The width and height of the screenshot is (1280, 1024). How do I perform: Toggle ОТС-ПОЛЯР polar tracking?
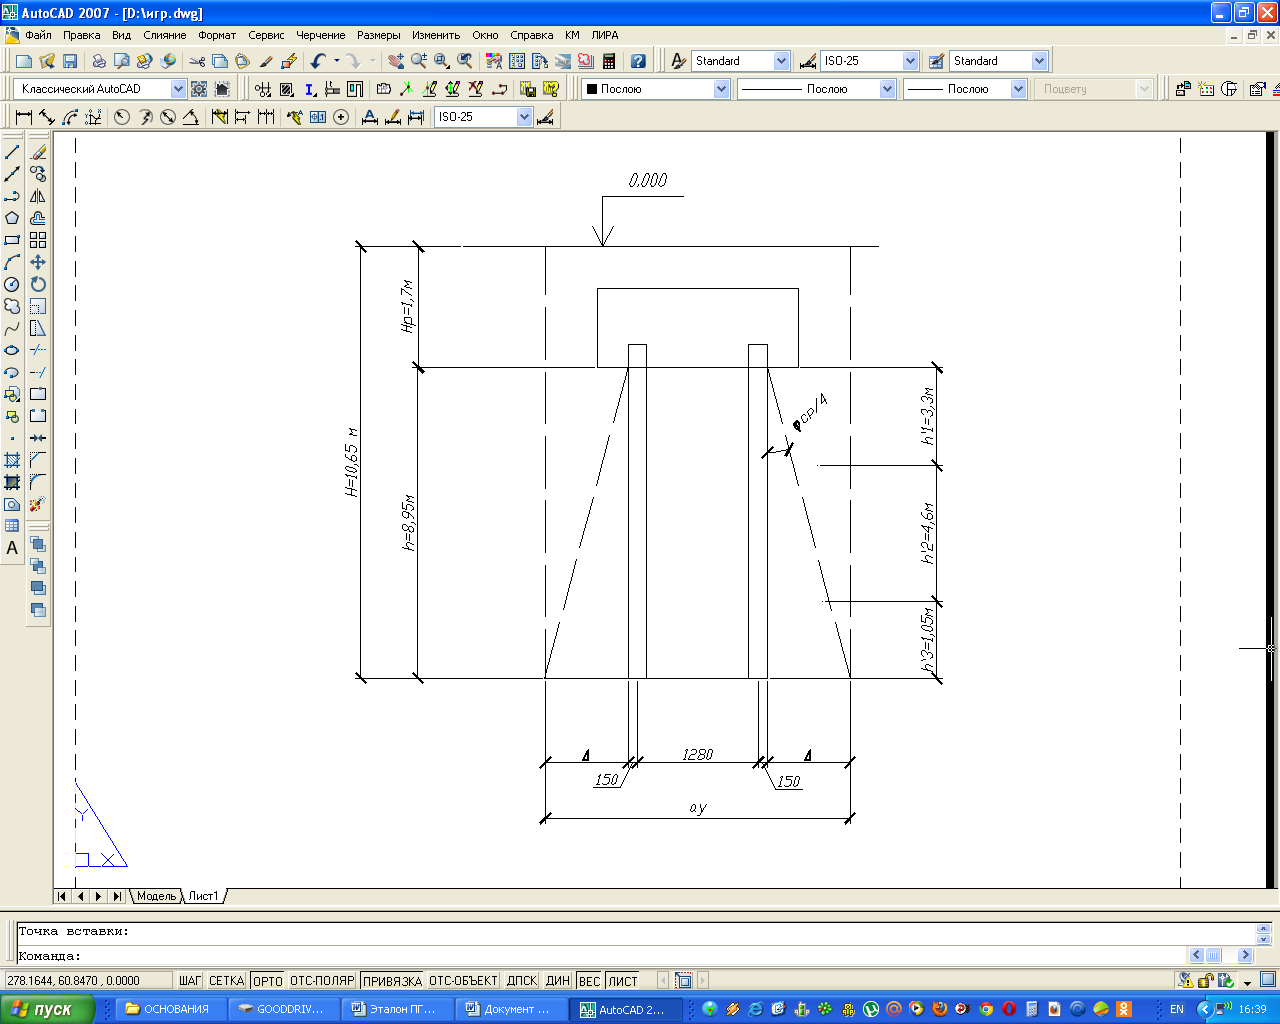pyautogui.click(x=322, y=981)
